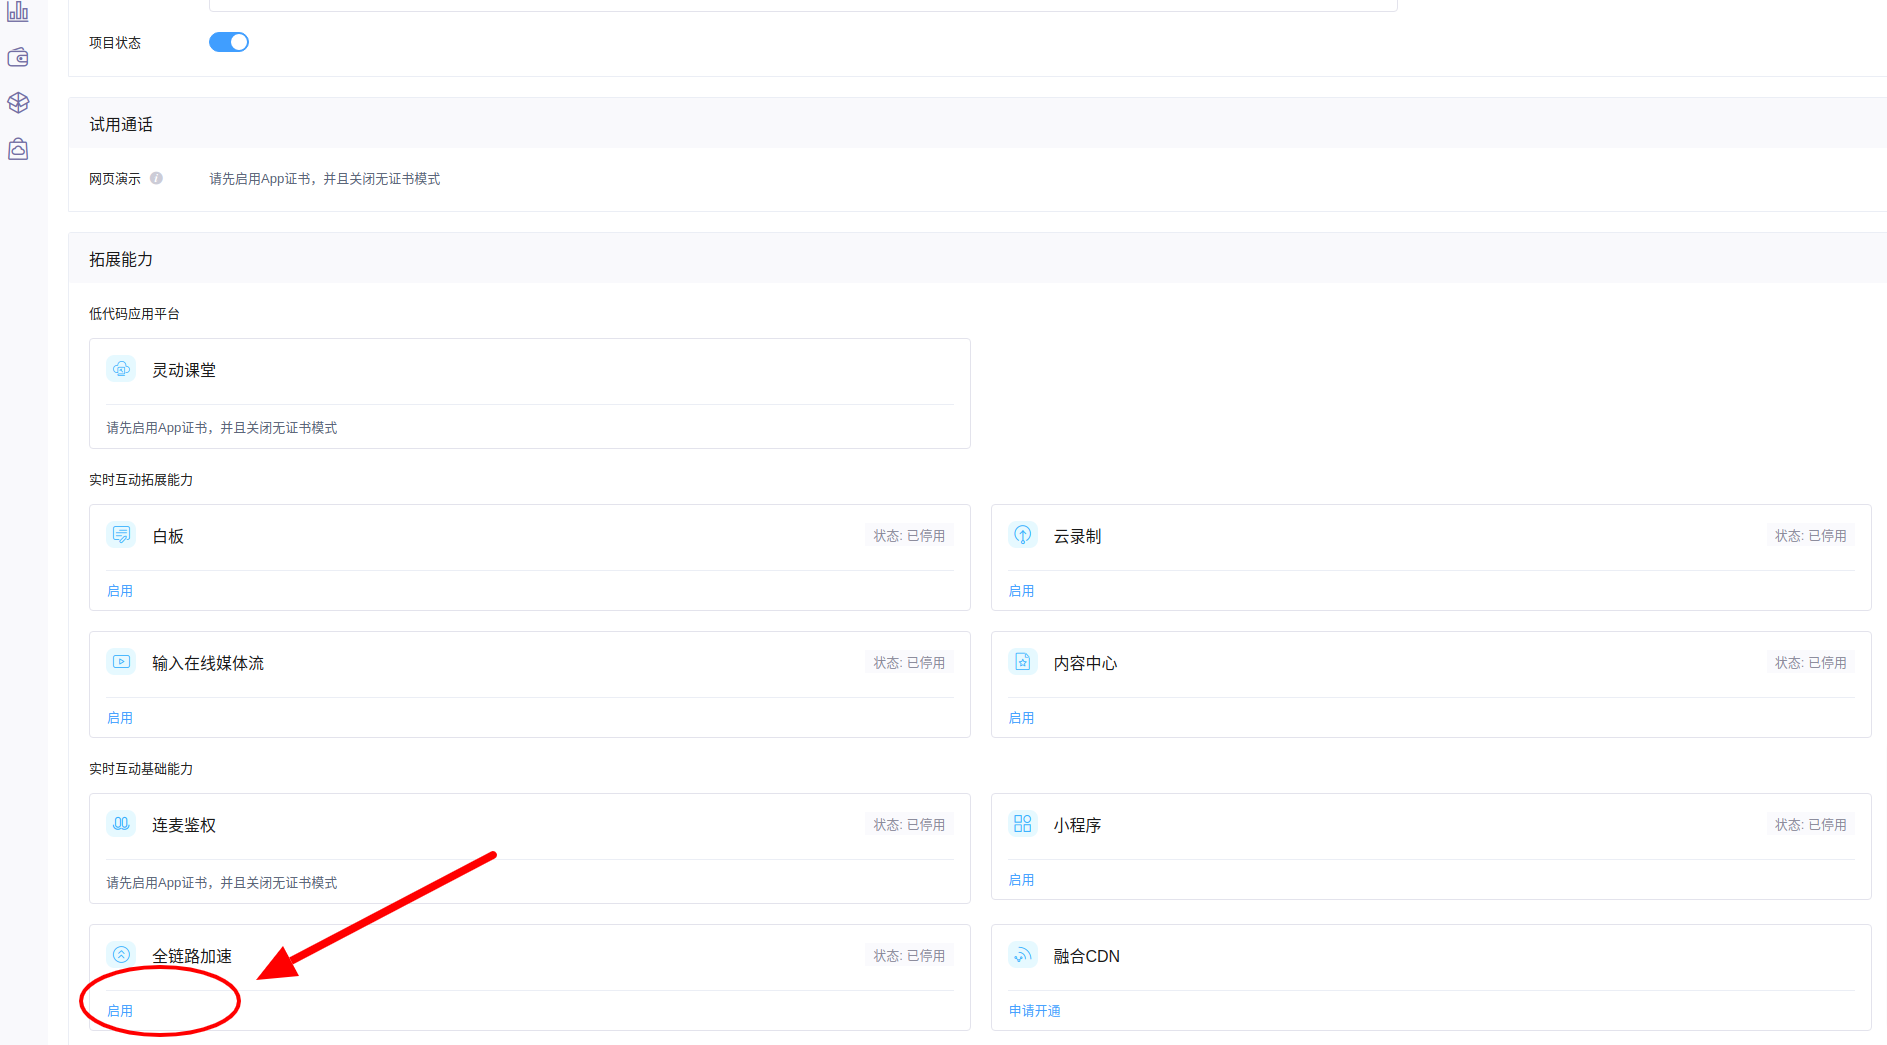
Task: Click the 灵动课堂 cloud icon
Action: coord(121,369)
